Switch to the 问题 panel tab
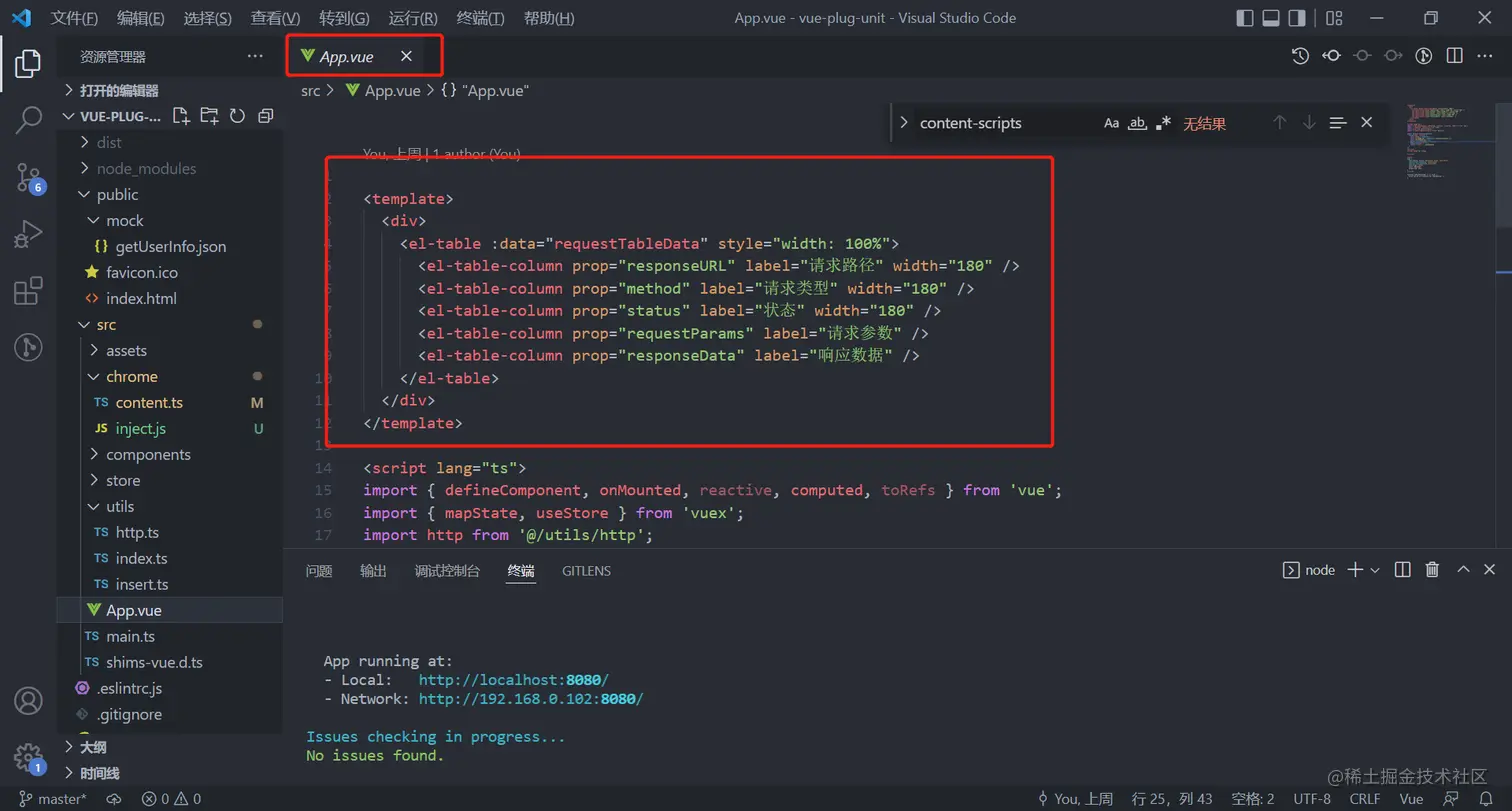Viewport: 1512px width, 811px height. tap(319, 571)
